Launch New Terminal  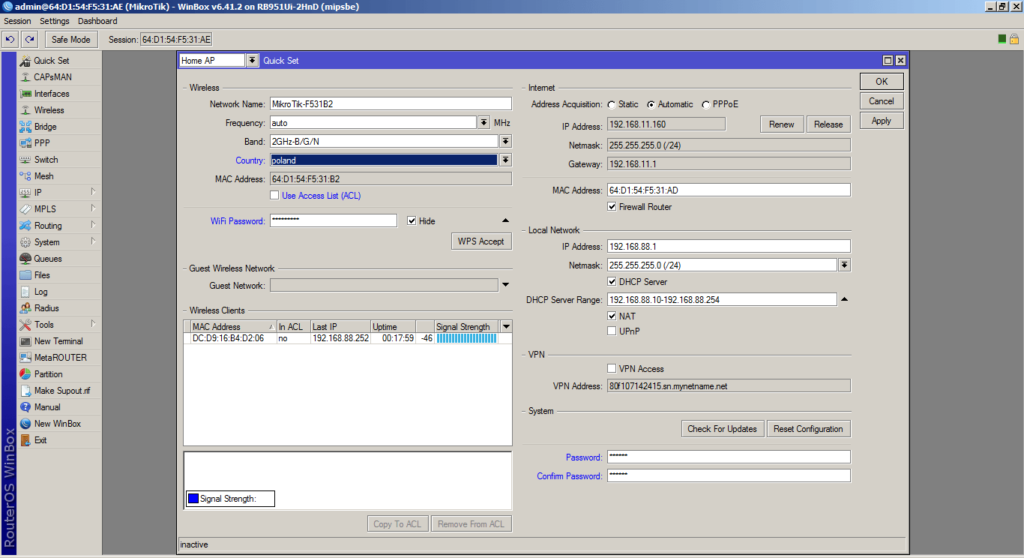[58, 341]
